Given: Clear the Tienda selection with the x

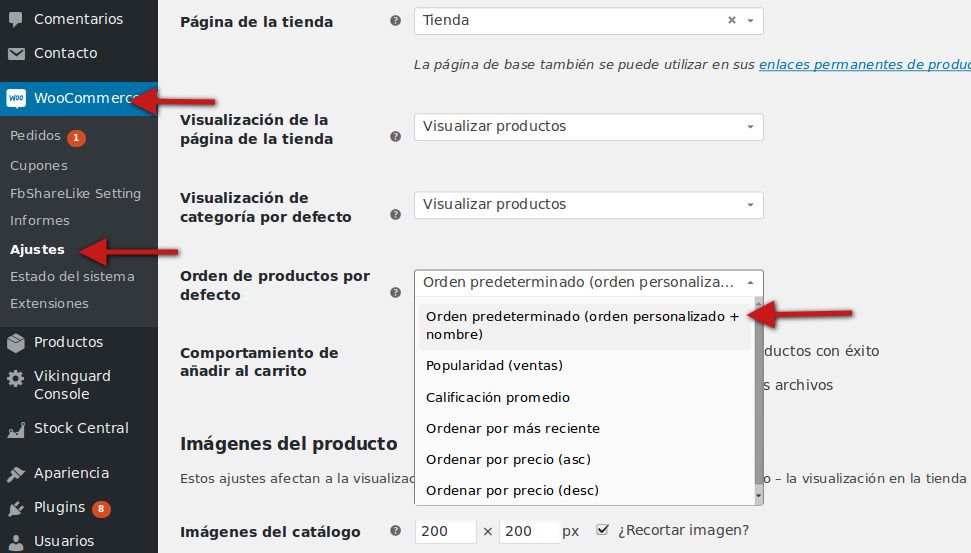Looking at the screenshot, I should (x=731, y=20).
